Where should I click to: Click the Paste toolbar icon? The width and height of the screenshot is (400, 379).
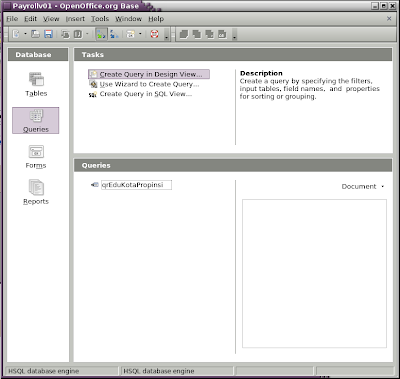coord(78,34)
